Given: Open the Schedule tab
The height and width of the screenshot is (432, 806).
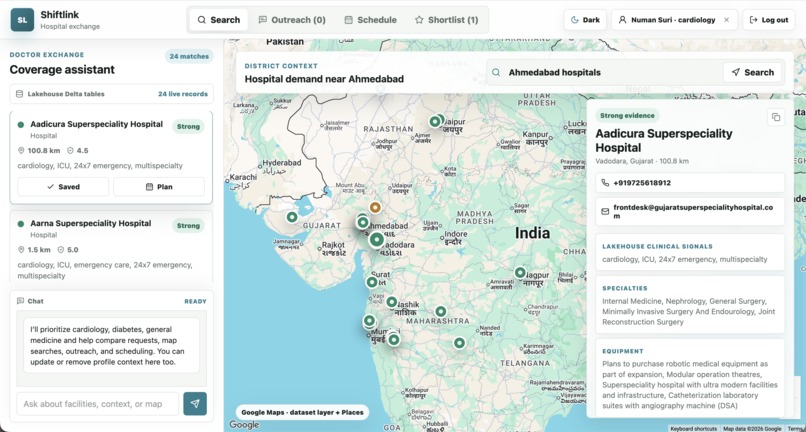Looking at the screenshot, I should point(370,20).
